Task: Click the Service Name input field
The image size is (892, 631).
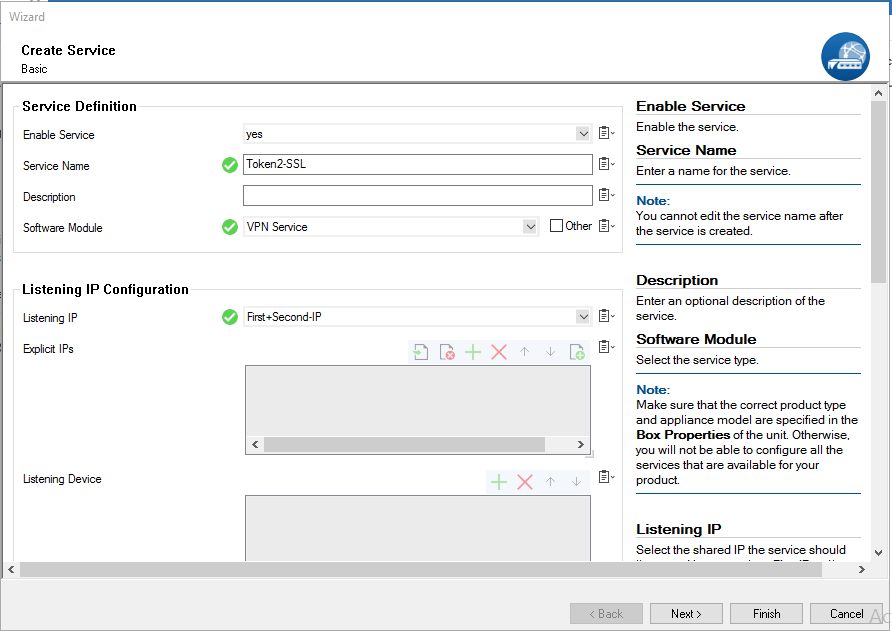Action: (x=418, y=165)
